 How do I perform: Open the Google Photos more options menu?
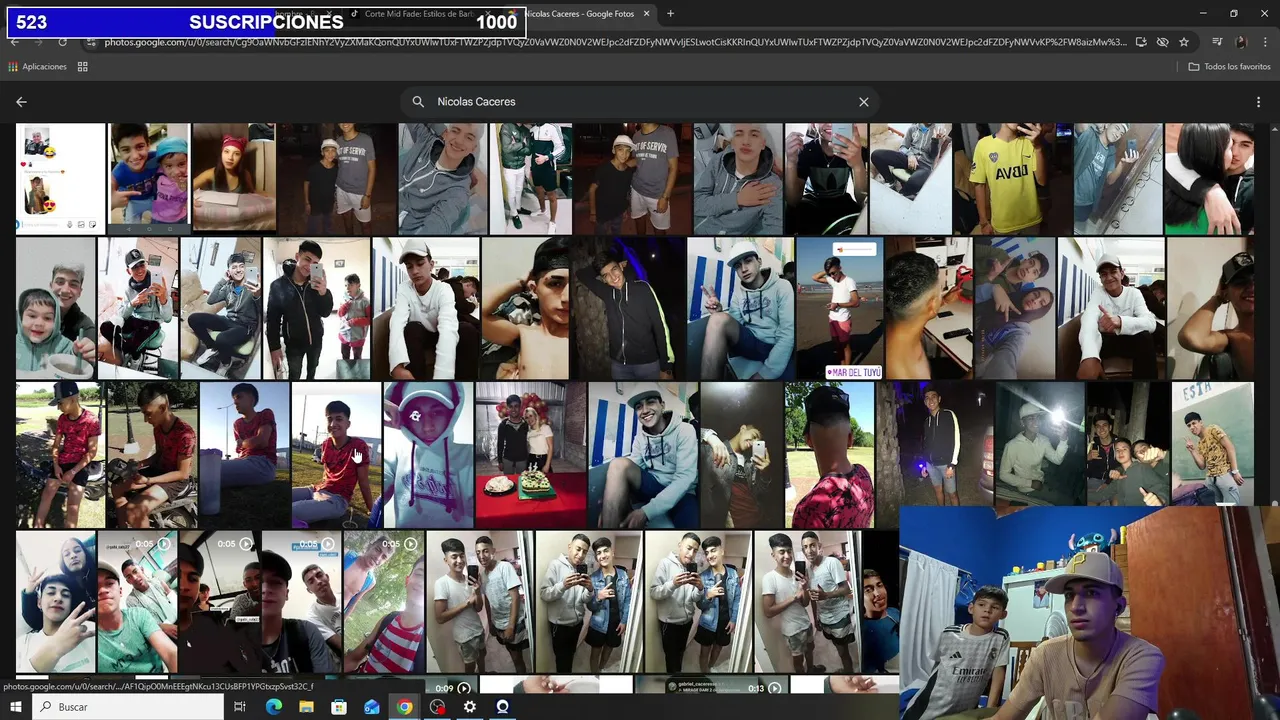click(x=1258, y=102)
